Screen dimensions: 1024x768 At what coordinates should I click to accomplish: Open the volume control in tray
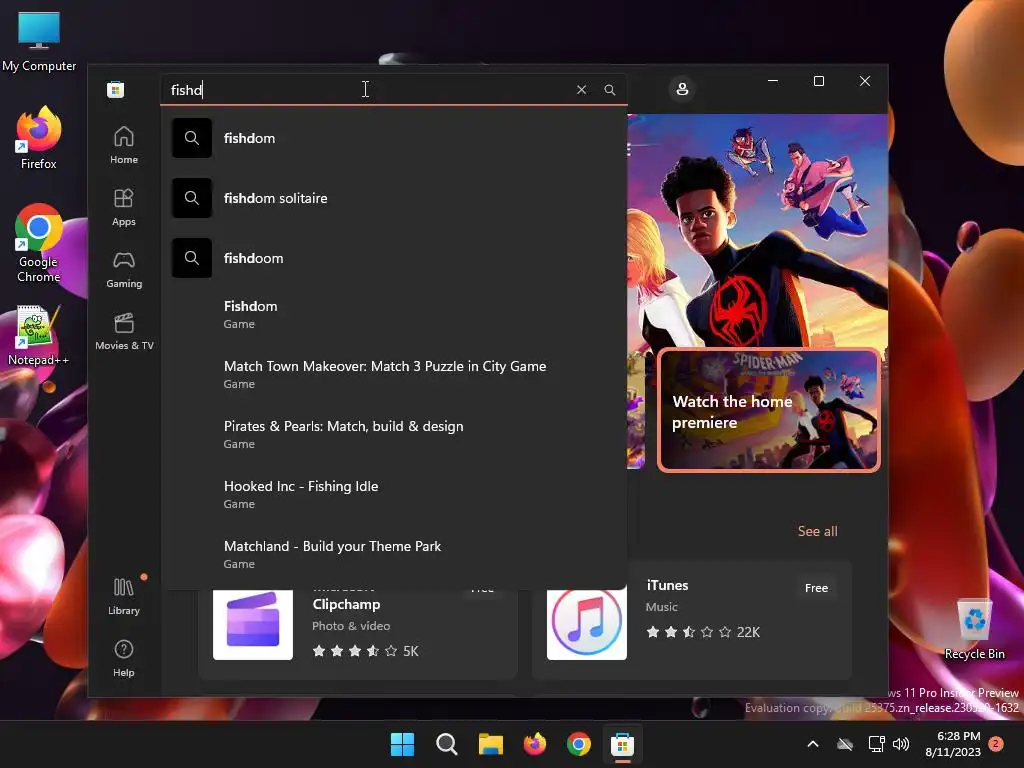point(901,744)
